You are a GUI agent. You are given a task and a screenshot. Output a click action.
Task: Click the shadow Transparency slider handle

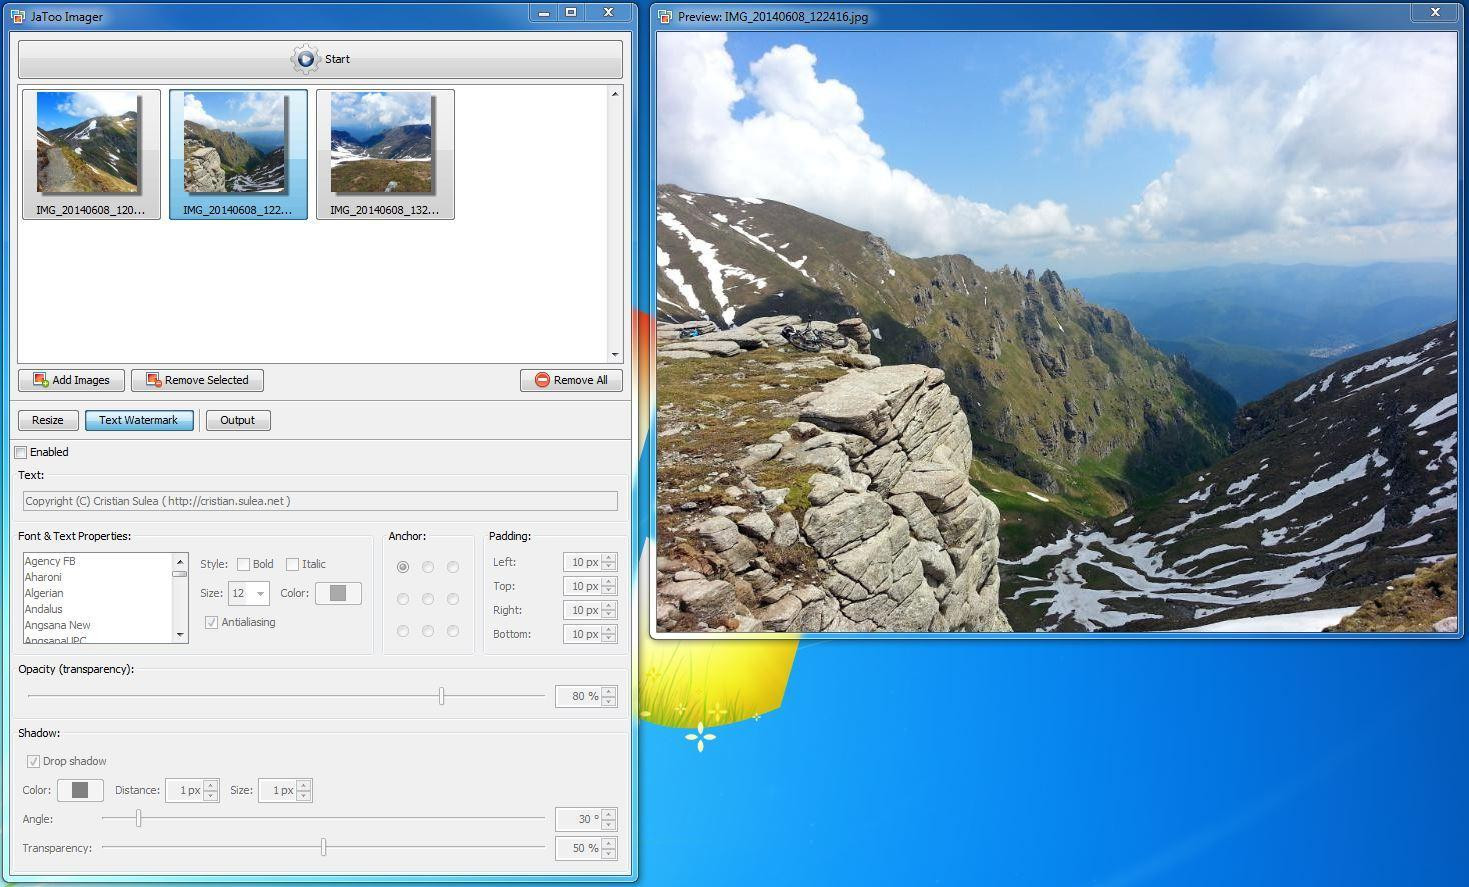[x=323, y=848]
